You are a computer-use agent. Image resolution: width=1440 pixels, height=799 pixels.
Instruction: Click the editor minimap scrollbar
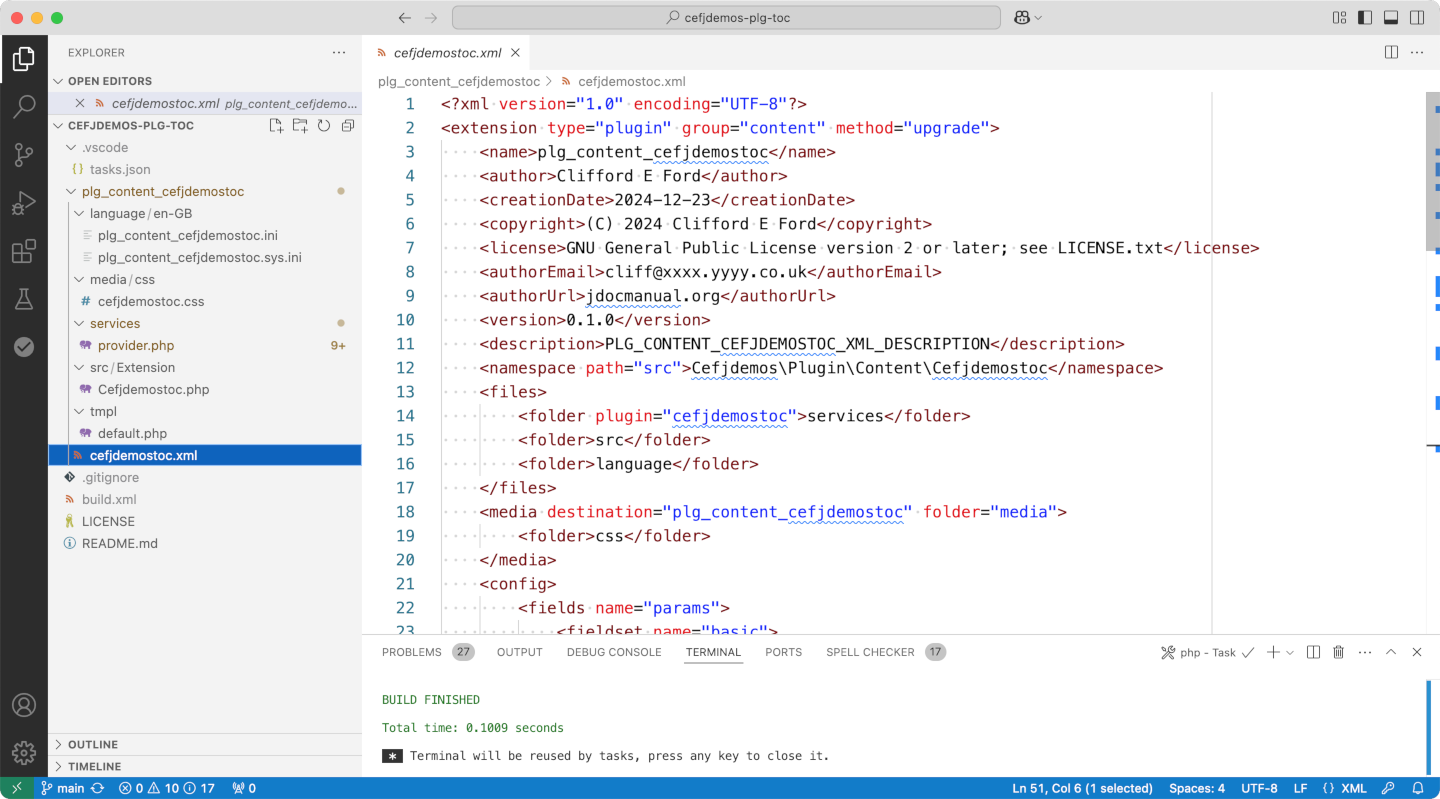point(1433,171)
